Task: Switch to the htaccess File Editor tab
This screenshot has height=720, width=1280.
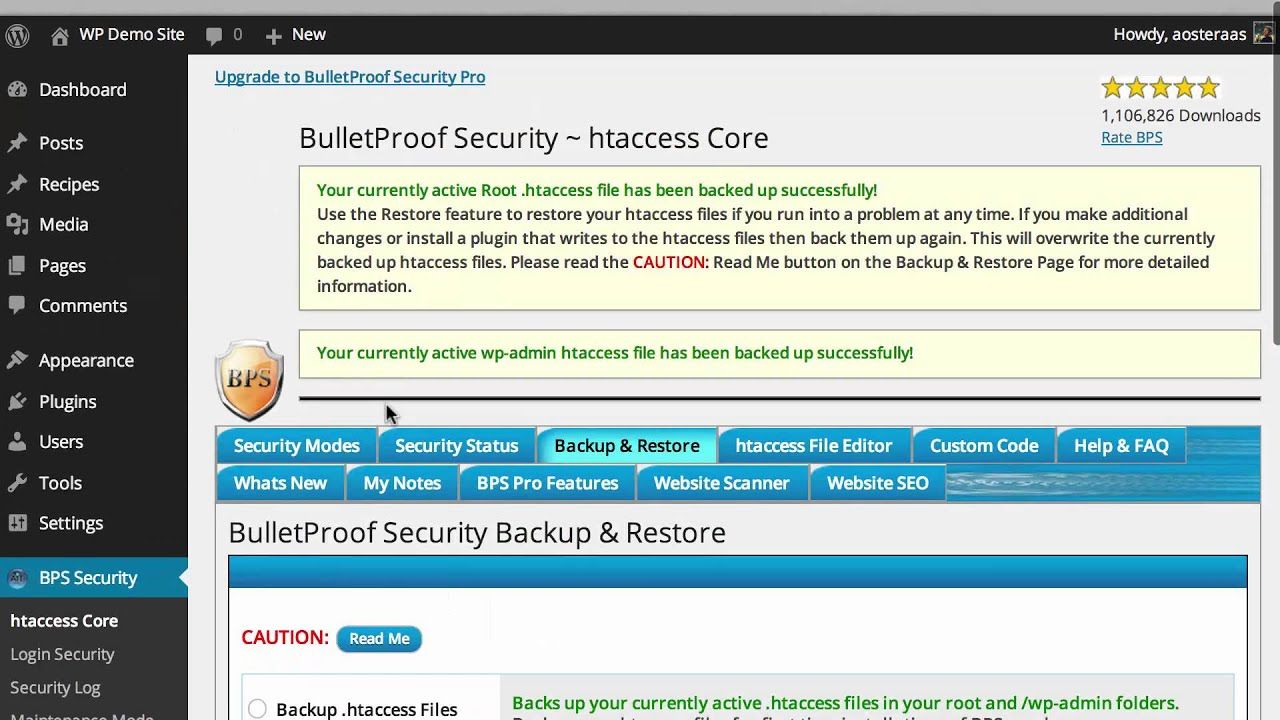Action: (x=814, y=446)
